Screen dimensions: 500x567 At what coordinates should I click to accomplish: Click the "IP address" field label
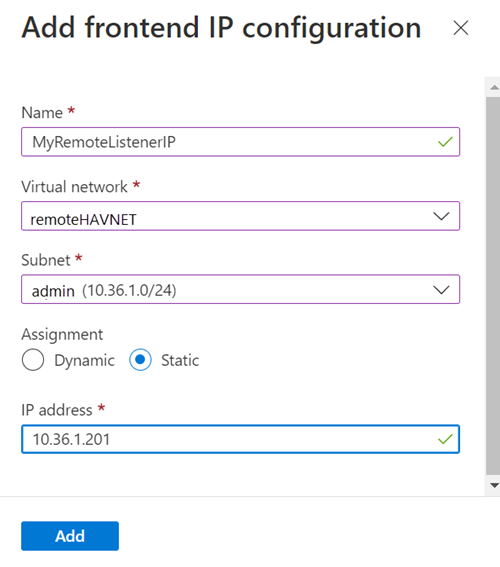click(57, 410)
